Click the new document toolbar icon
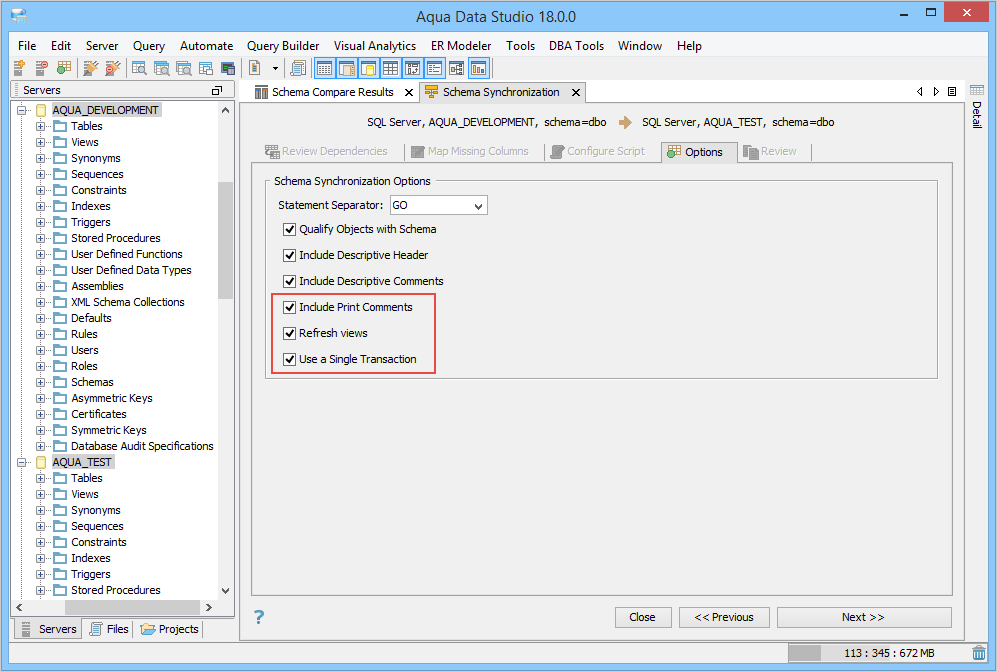The height and width of the screenshot is (672, 997). [255, 67]
